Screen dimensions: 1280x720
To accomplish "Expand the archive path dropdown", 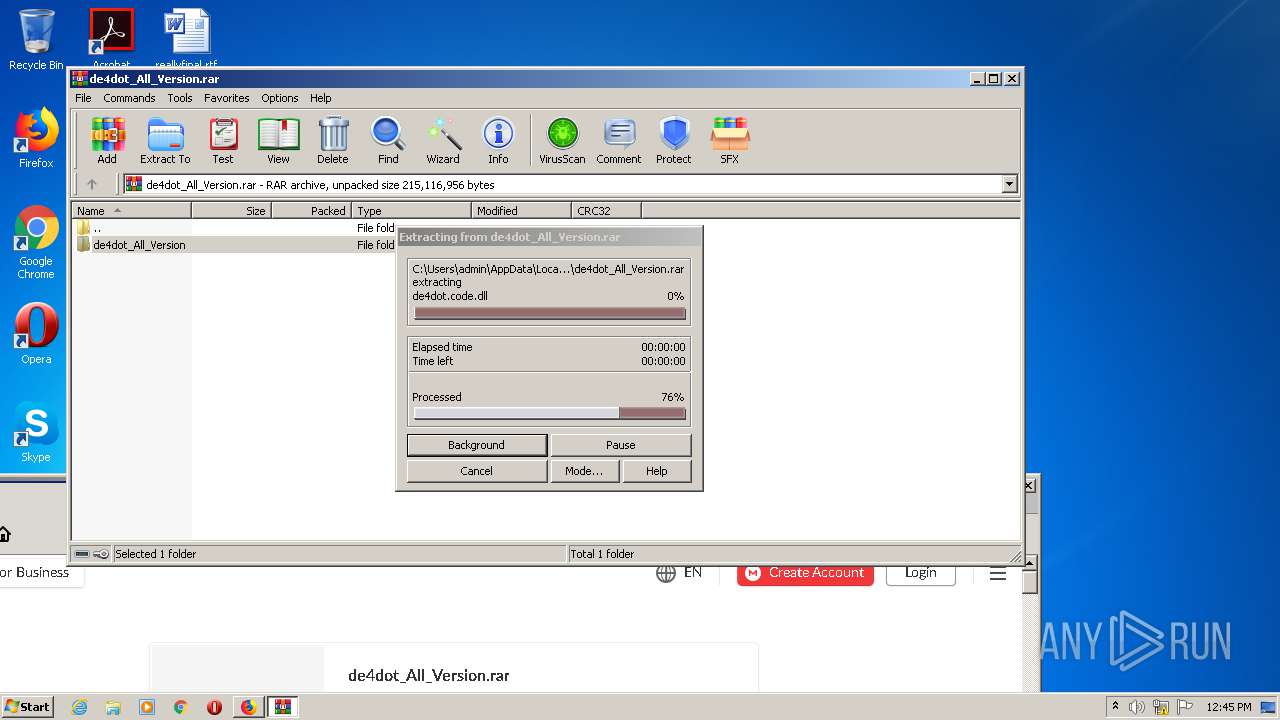I will pos(1009,184).
